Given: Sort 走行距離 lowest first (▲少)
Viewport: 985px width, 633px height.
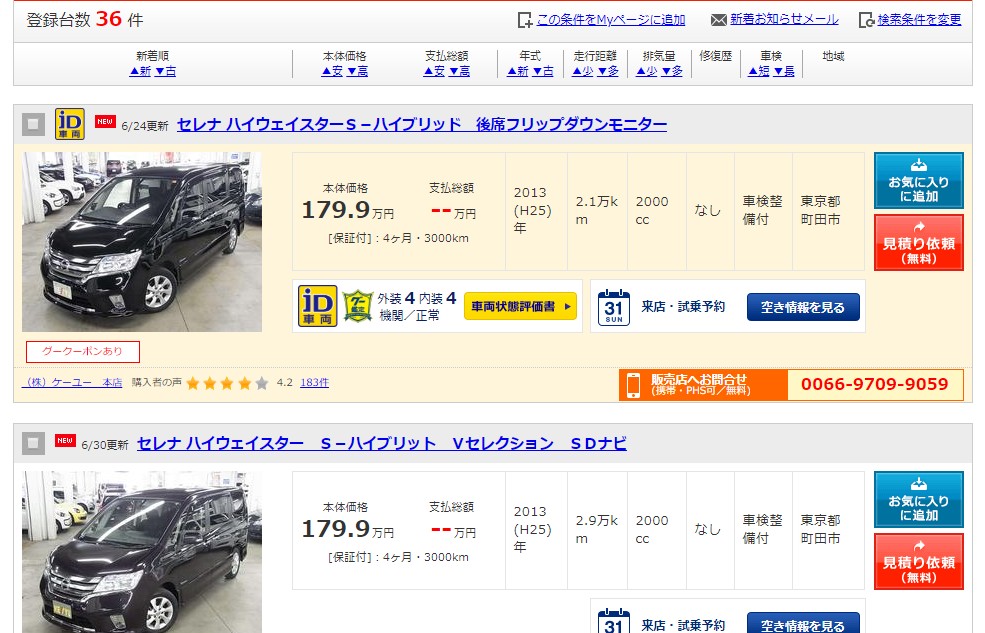Looking at the screenshot, I should tap(582, 71).
